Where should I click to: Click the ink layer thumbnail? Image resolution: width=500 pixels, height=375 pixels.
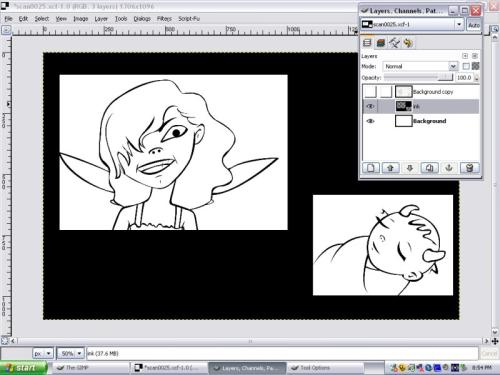403,106
